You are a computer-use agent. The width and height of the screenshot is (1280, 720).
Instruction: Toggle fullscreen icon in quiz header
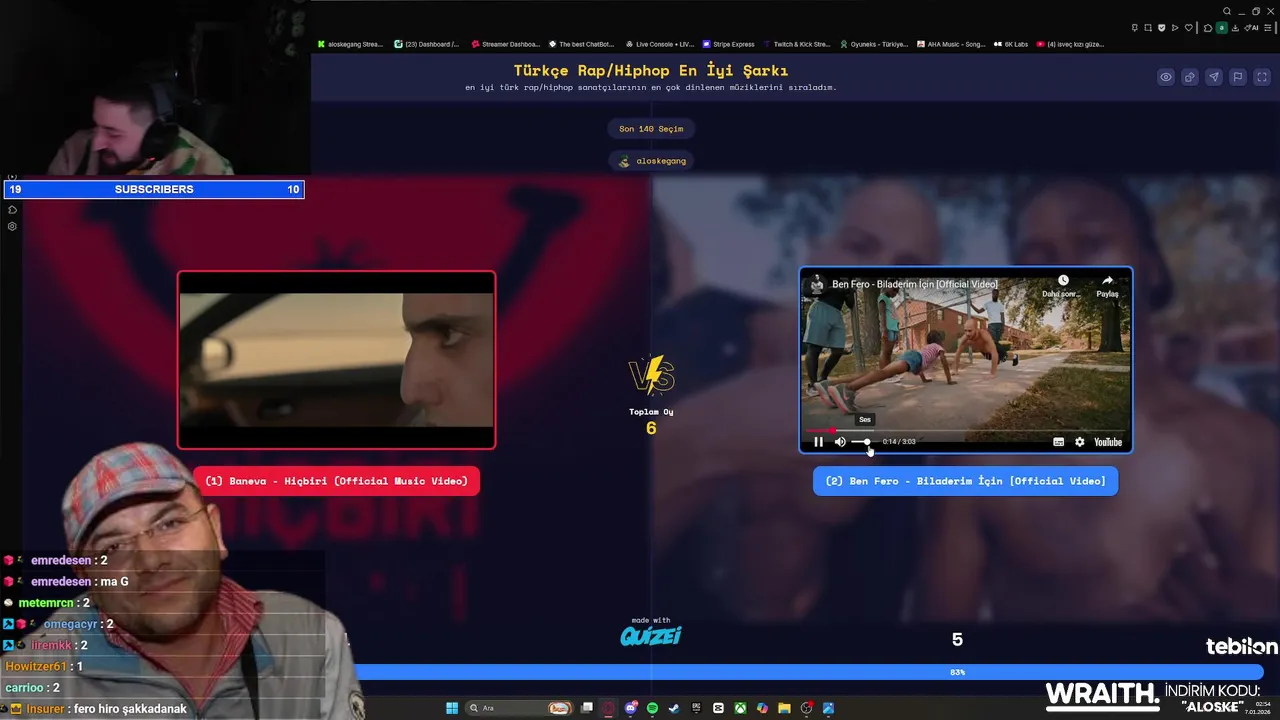(x=1262, y=77)
